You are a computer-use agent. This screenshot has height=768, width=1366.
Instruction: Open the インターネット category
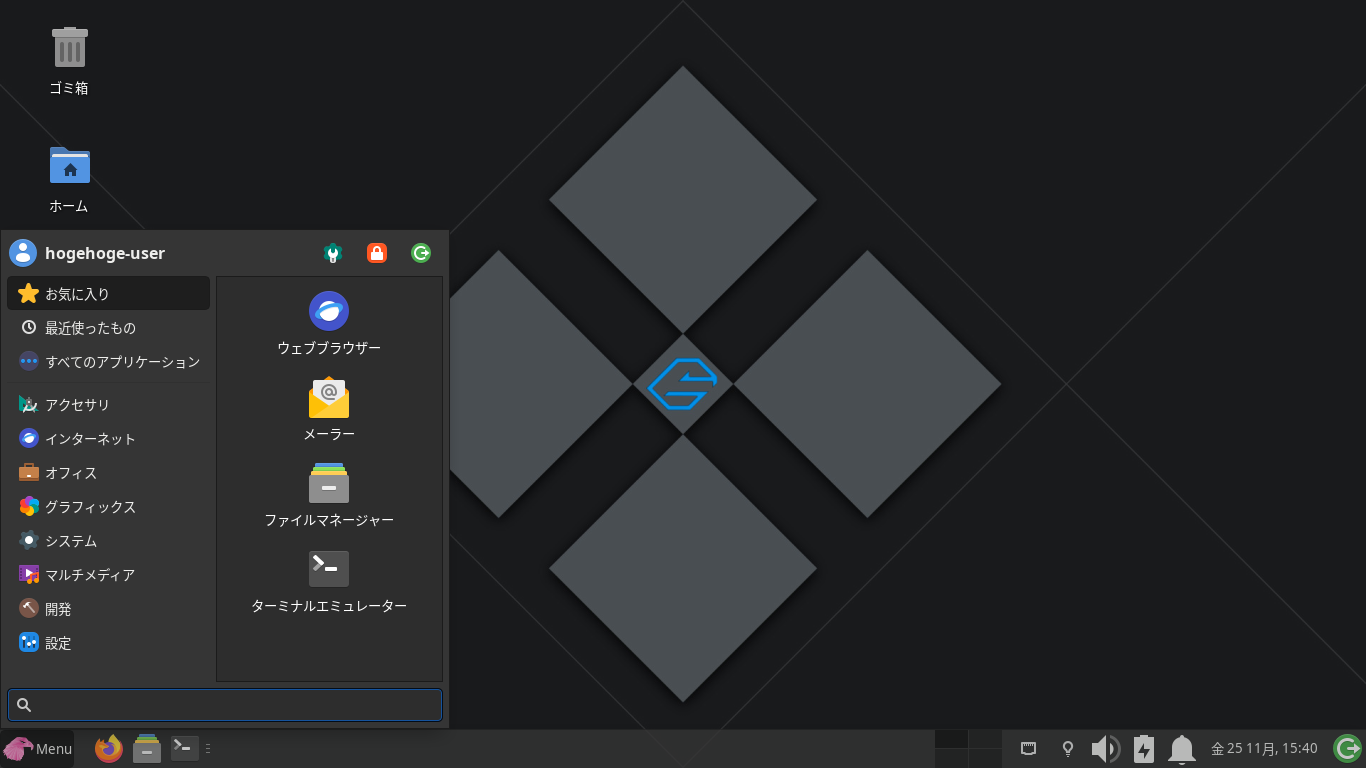[x=109, y=439]
